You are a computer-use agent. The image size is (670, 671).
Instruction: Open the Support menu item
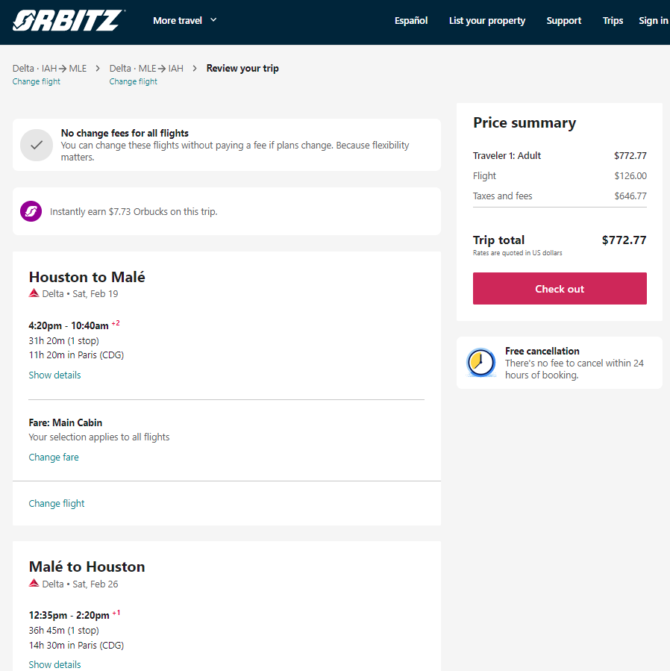pos(563,20)
